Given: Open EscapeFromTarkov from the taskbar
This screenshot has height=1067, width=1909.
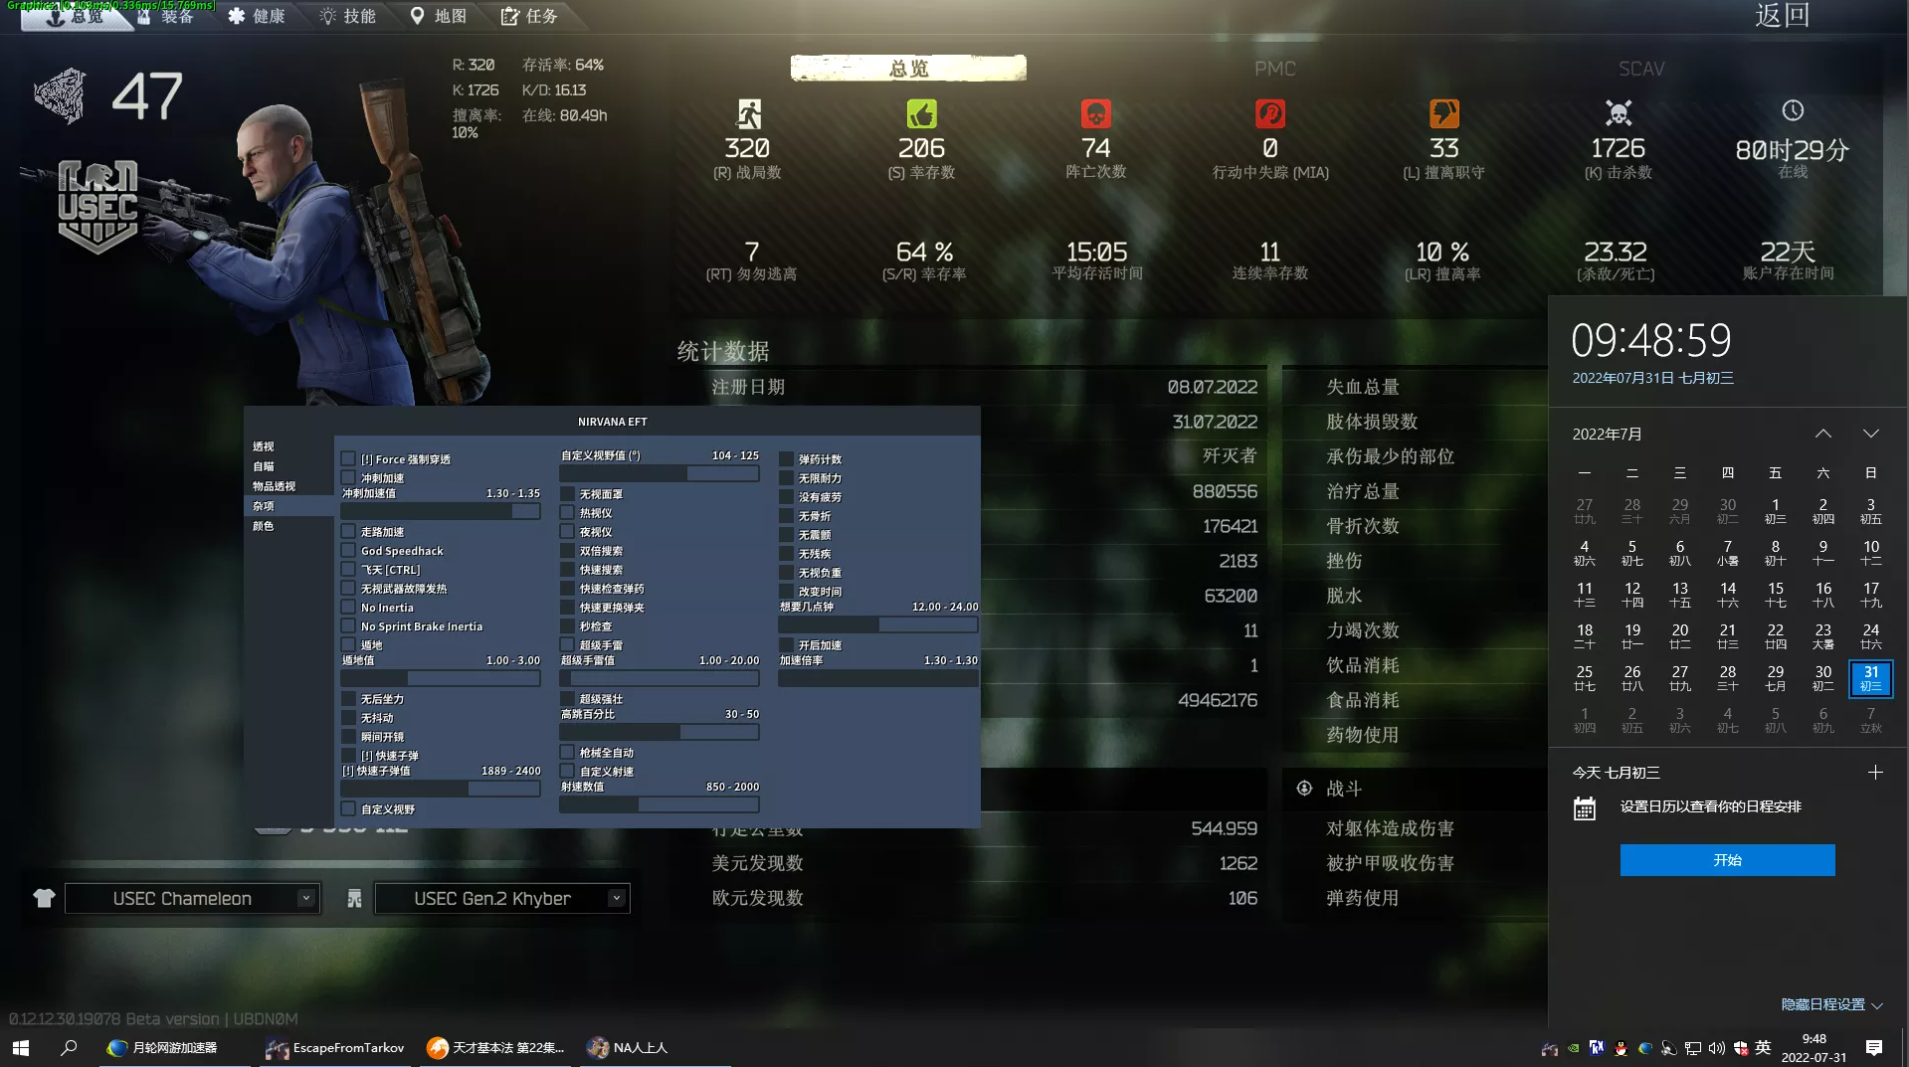Looking at the screenshot, I should coord(335,1047).
